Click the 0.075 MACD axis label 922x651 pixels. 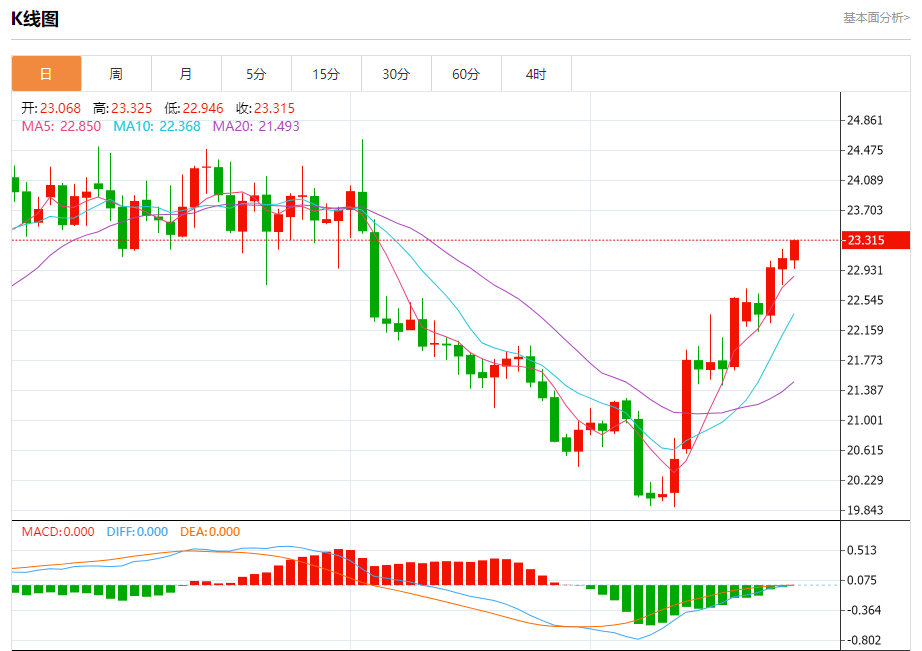click(861, 580)
